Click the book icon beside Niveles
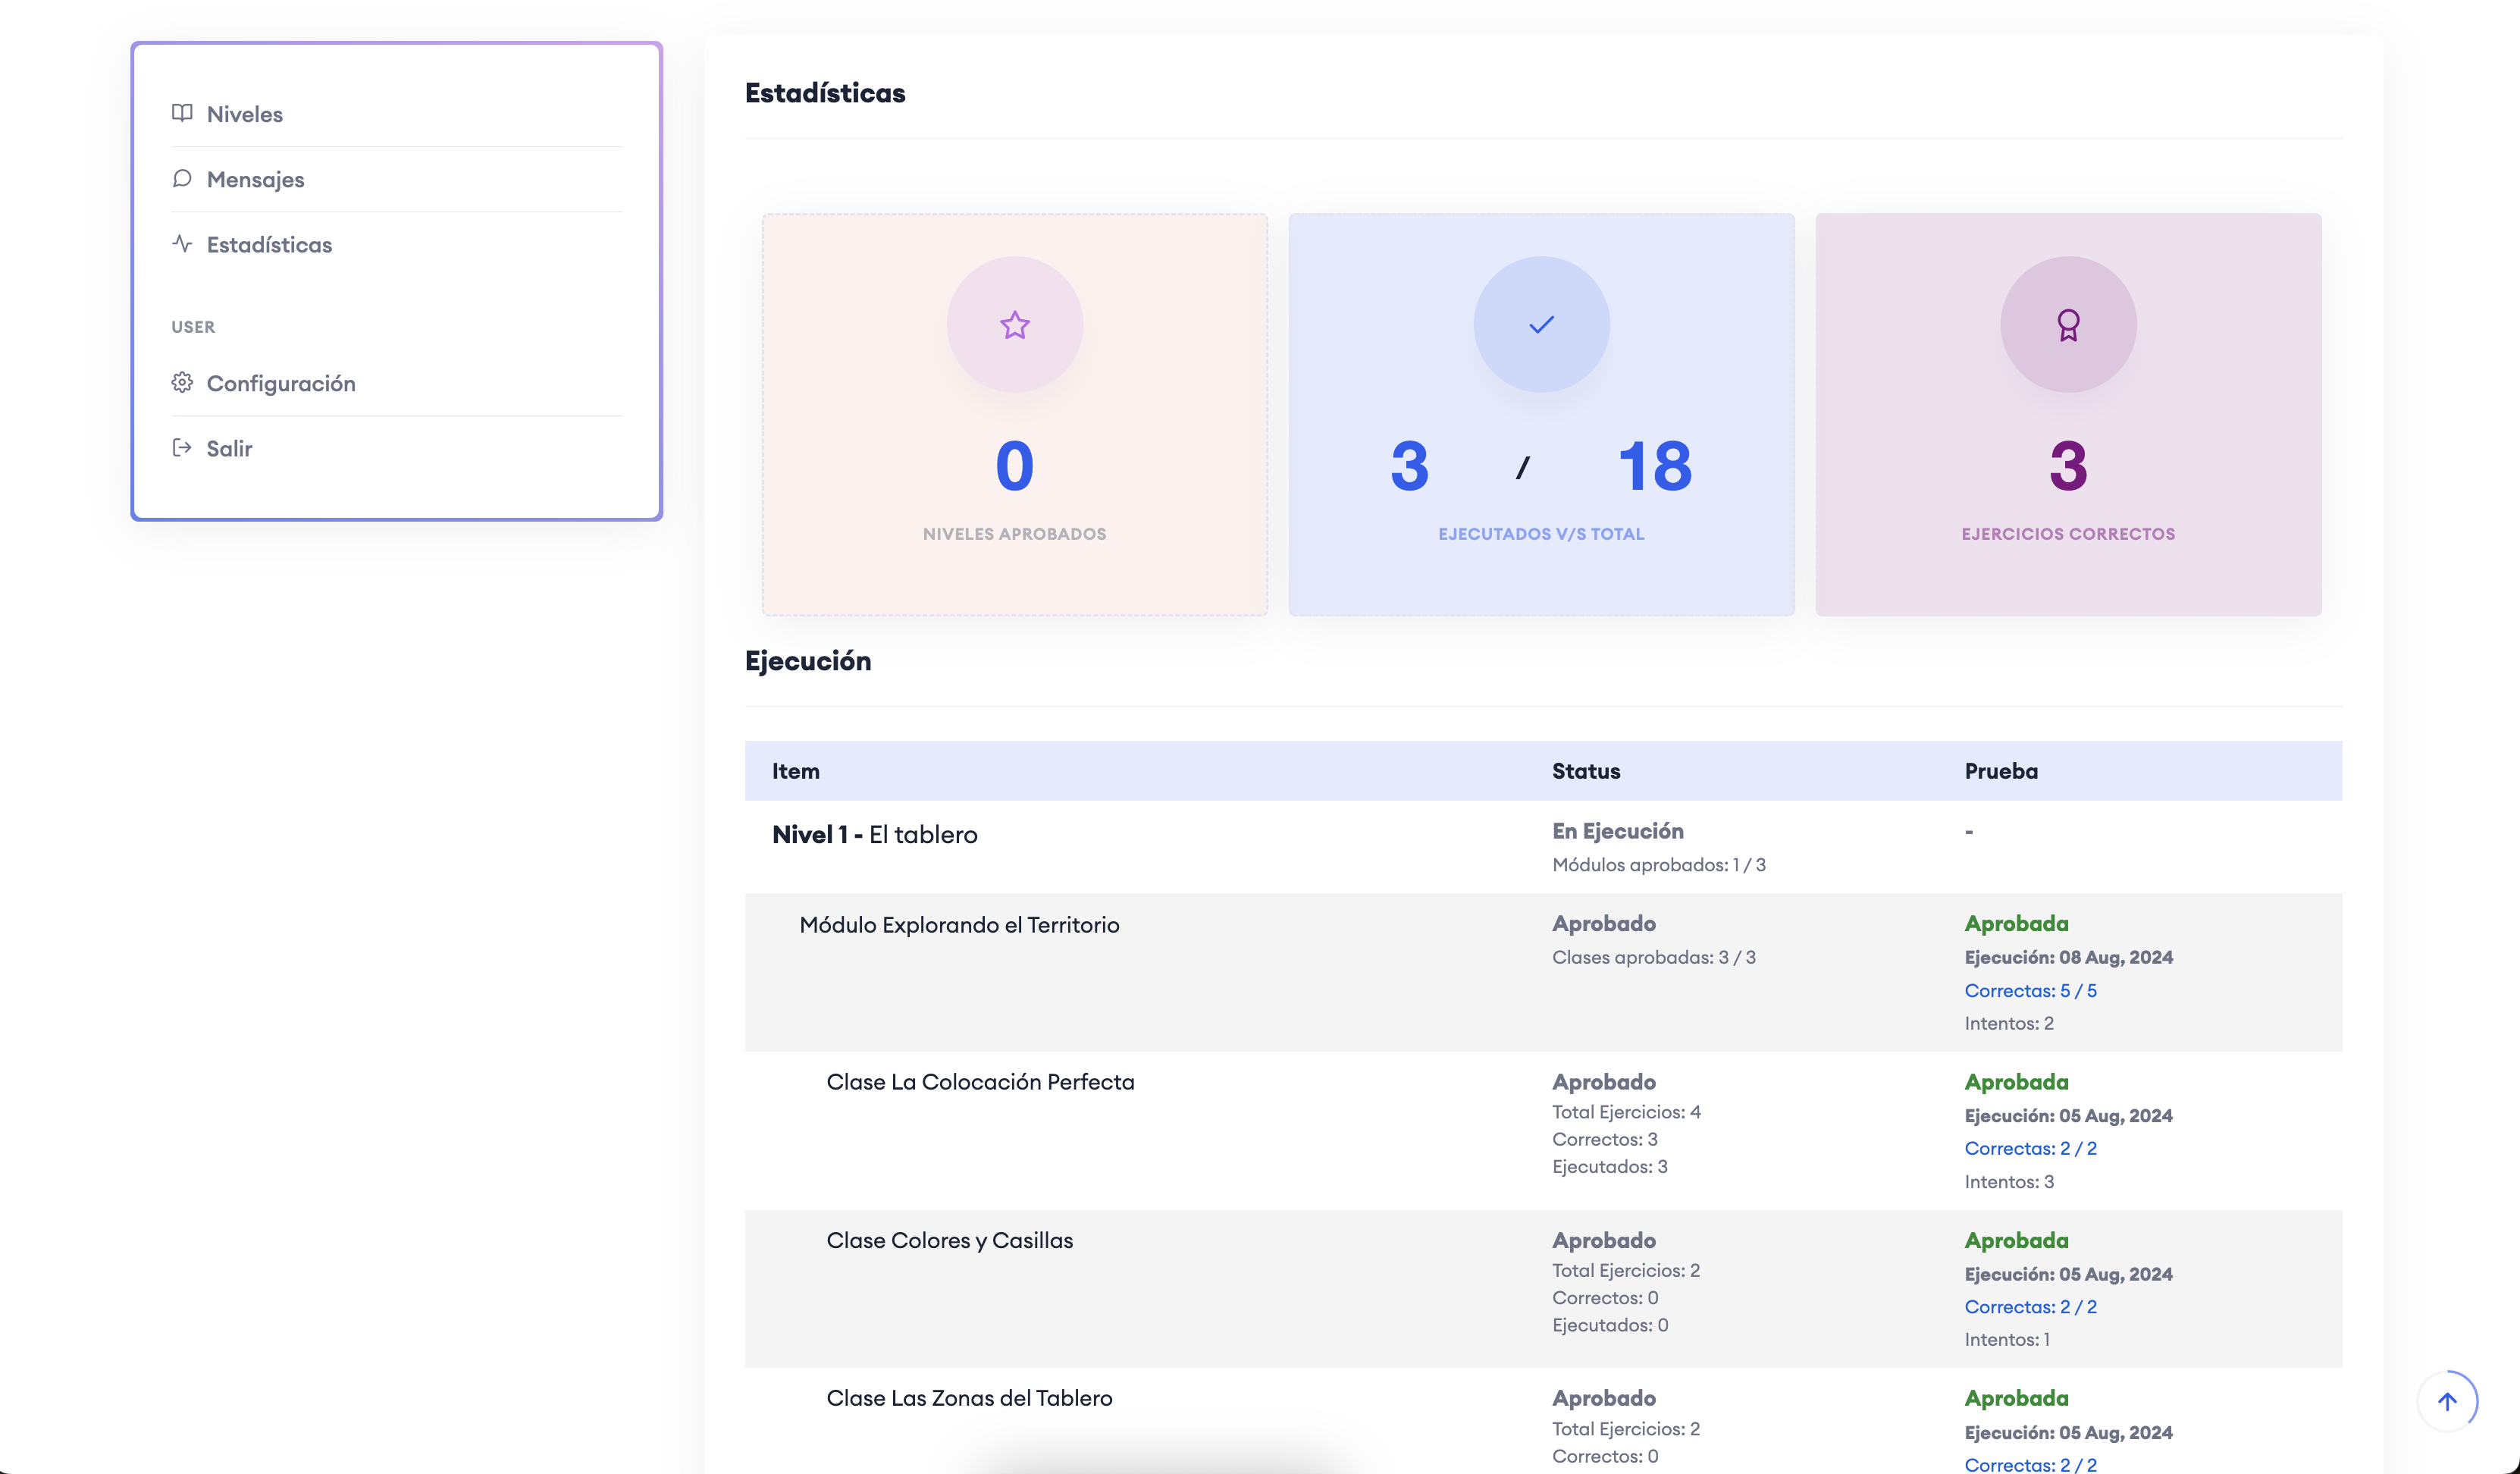 coord(182,113)
